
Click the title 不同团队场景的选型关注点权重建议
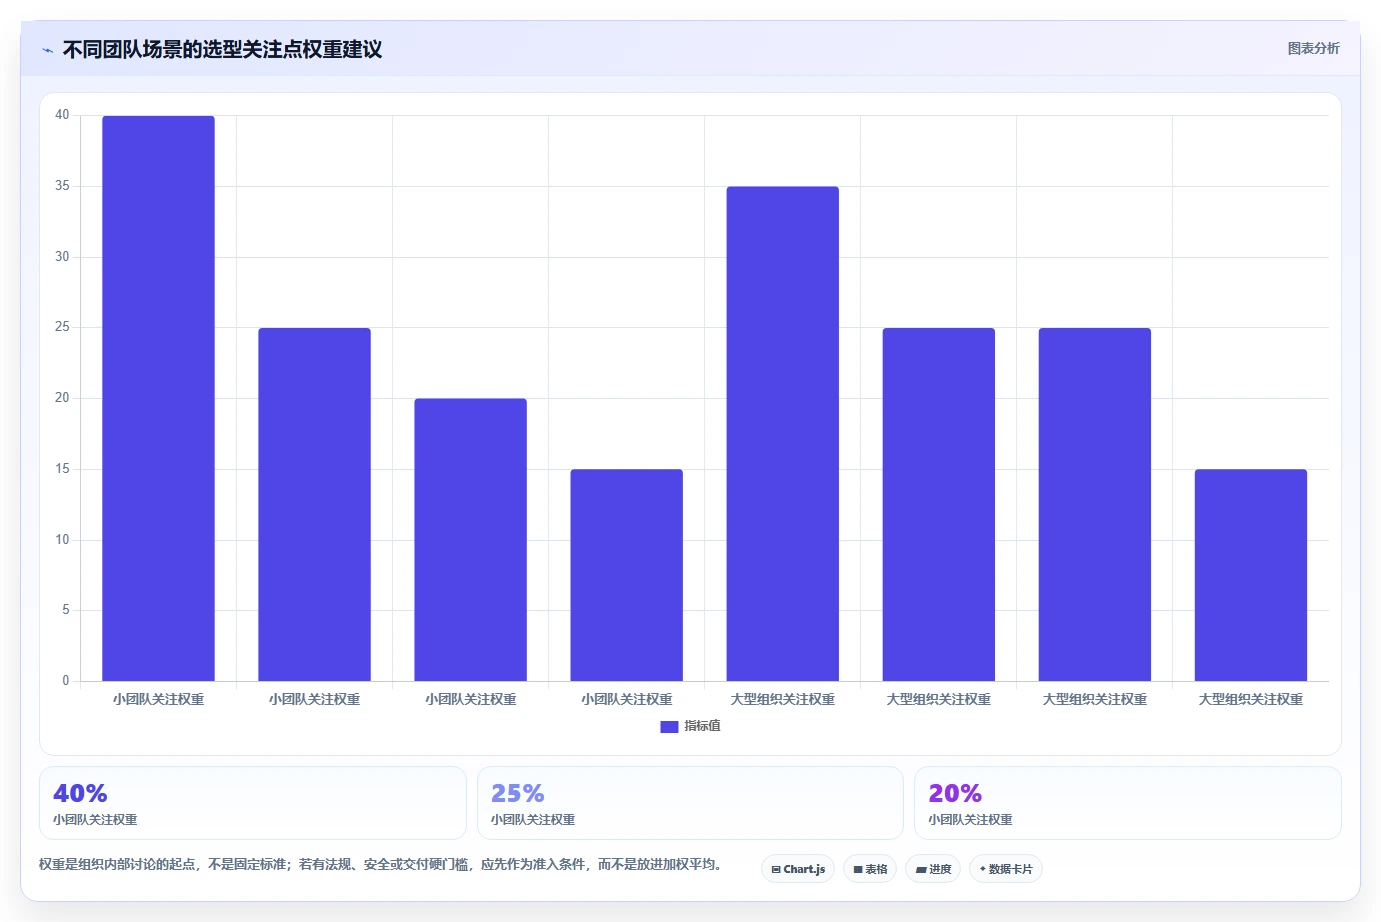tap(222, 50)
